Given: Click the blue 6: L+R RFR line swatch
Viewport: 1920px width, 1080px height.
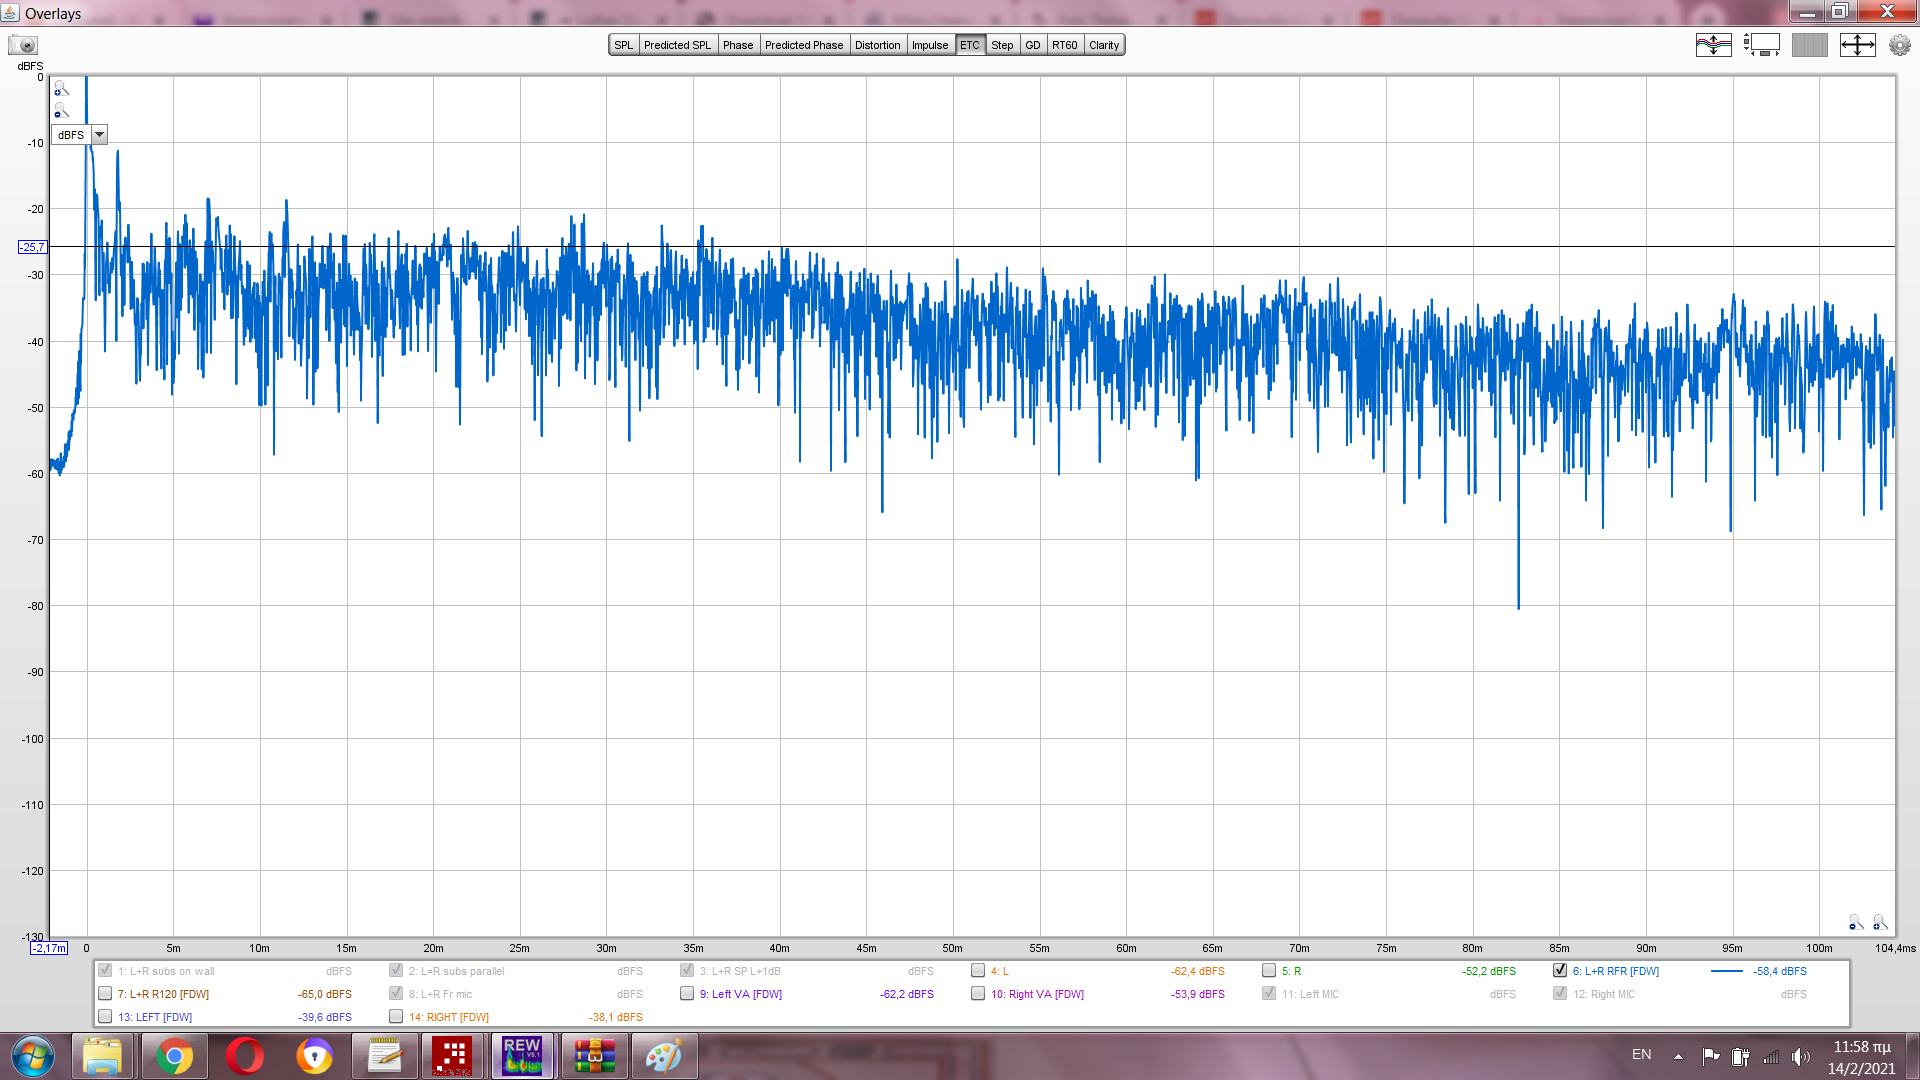Looking at the screenshot, I should tap(1726, 971).
